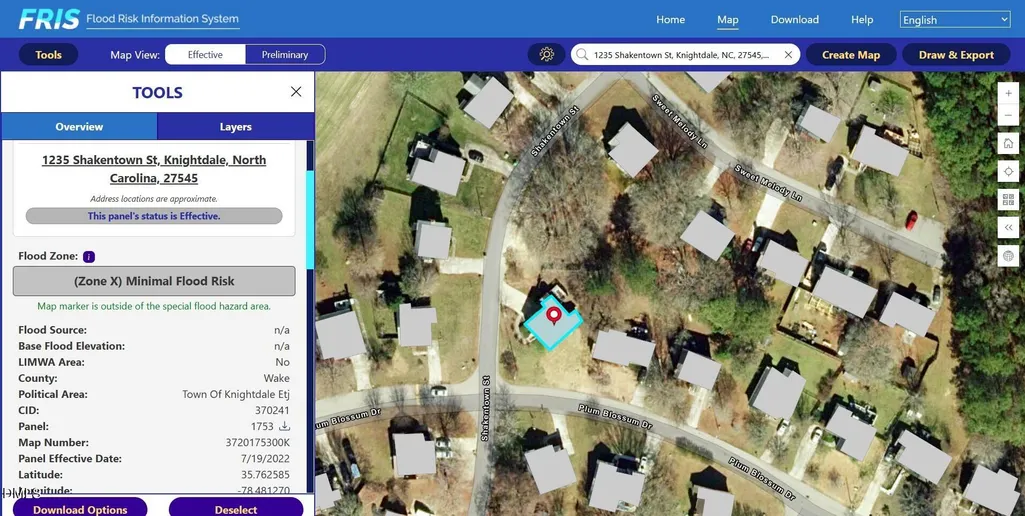This screenshot has width=1025, height=516.
Task: Open the settings gear beside search
Action: (546, 55)
